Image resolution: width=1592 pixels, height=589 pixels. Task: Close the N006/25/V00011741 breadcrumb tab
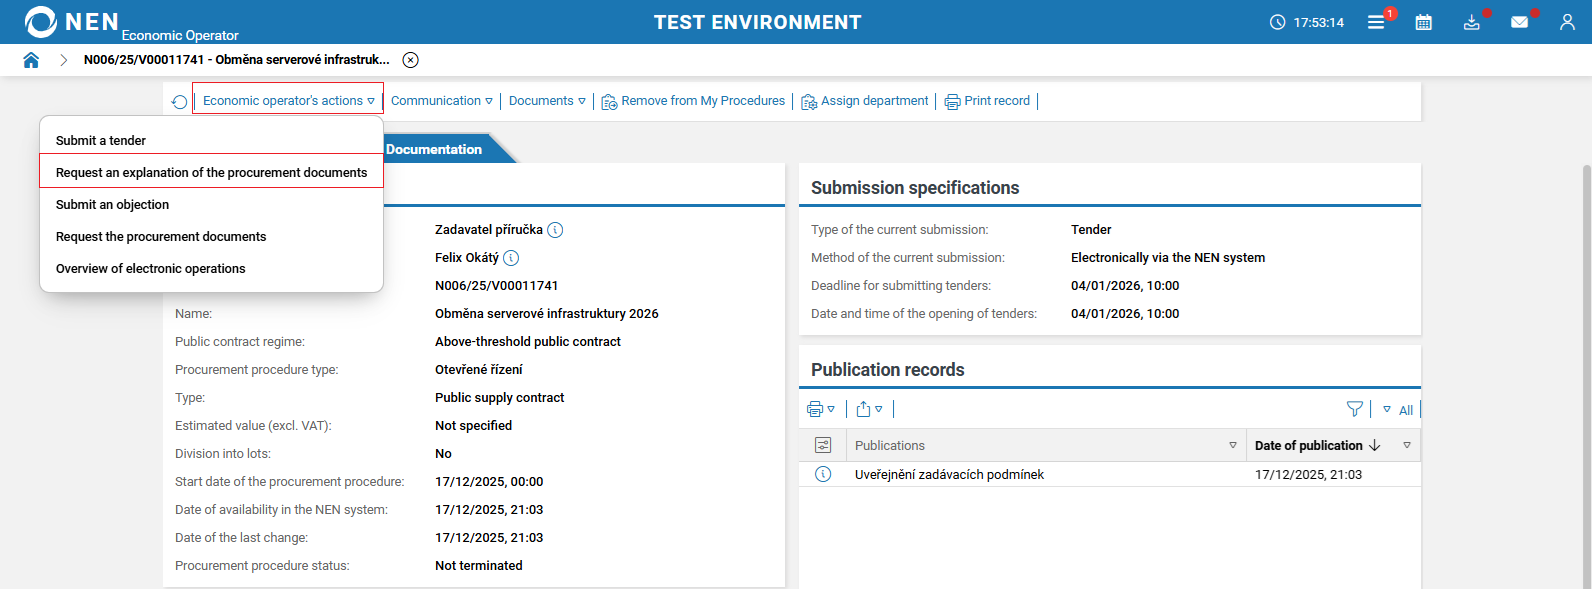pos(410,60)
